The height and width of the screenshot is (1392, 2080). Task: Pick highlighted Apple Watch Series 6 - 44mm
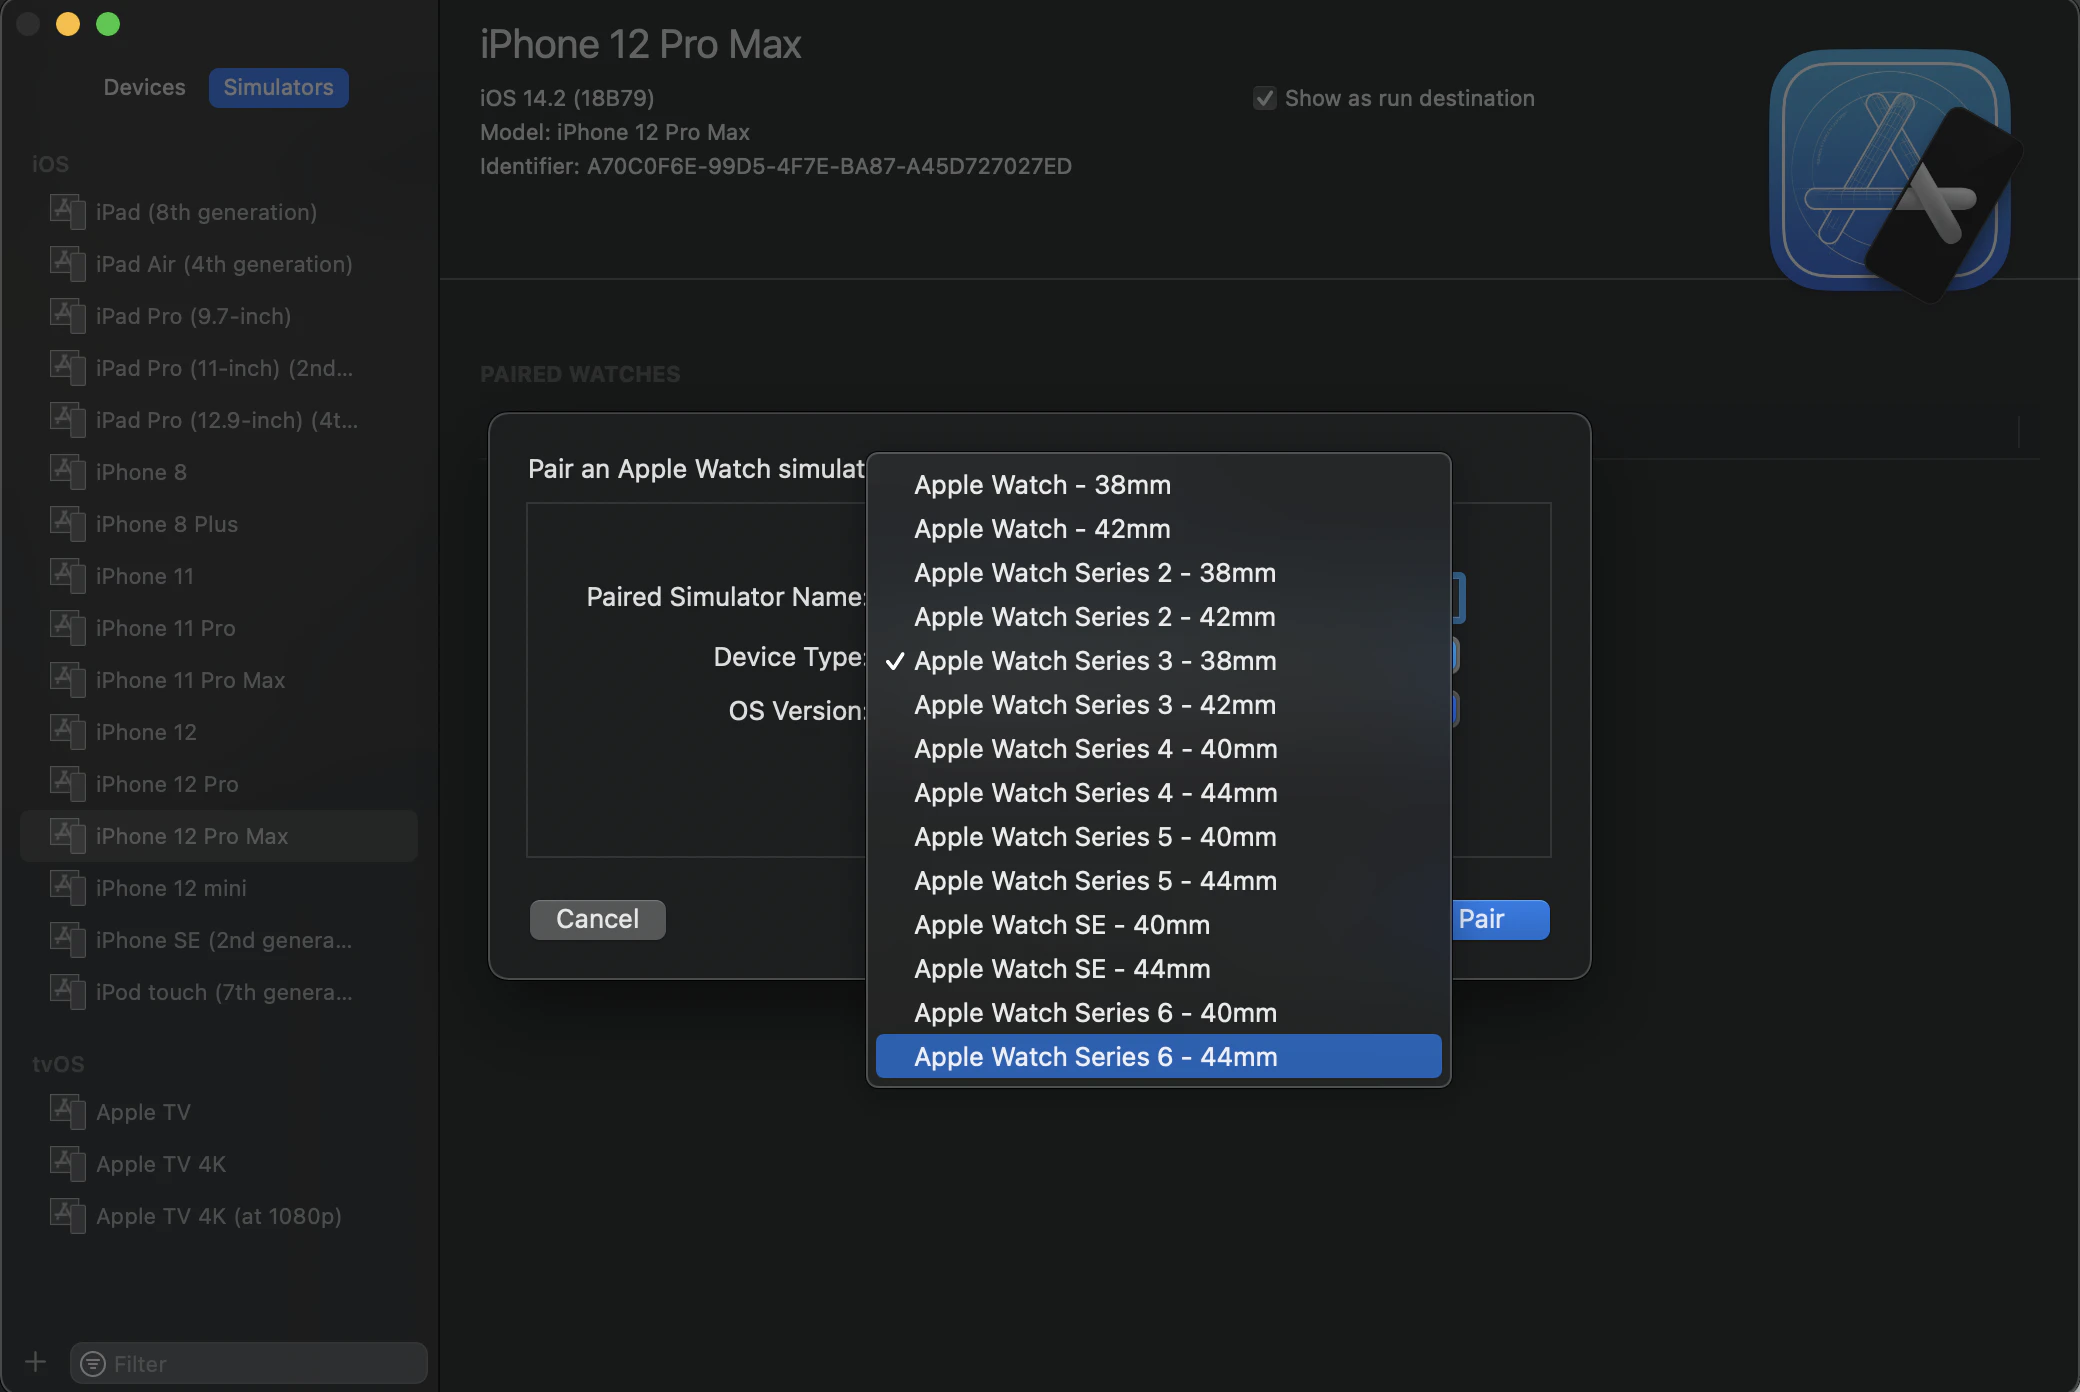pos(1158,1056)
